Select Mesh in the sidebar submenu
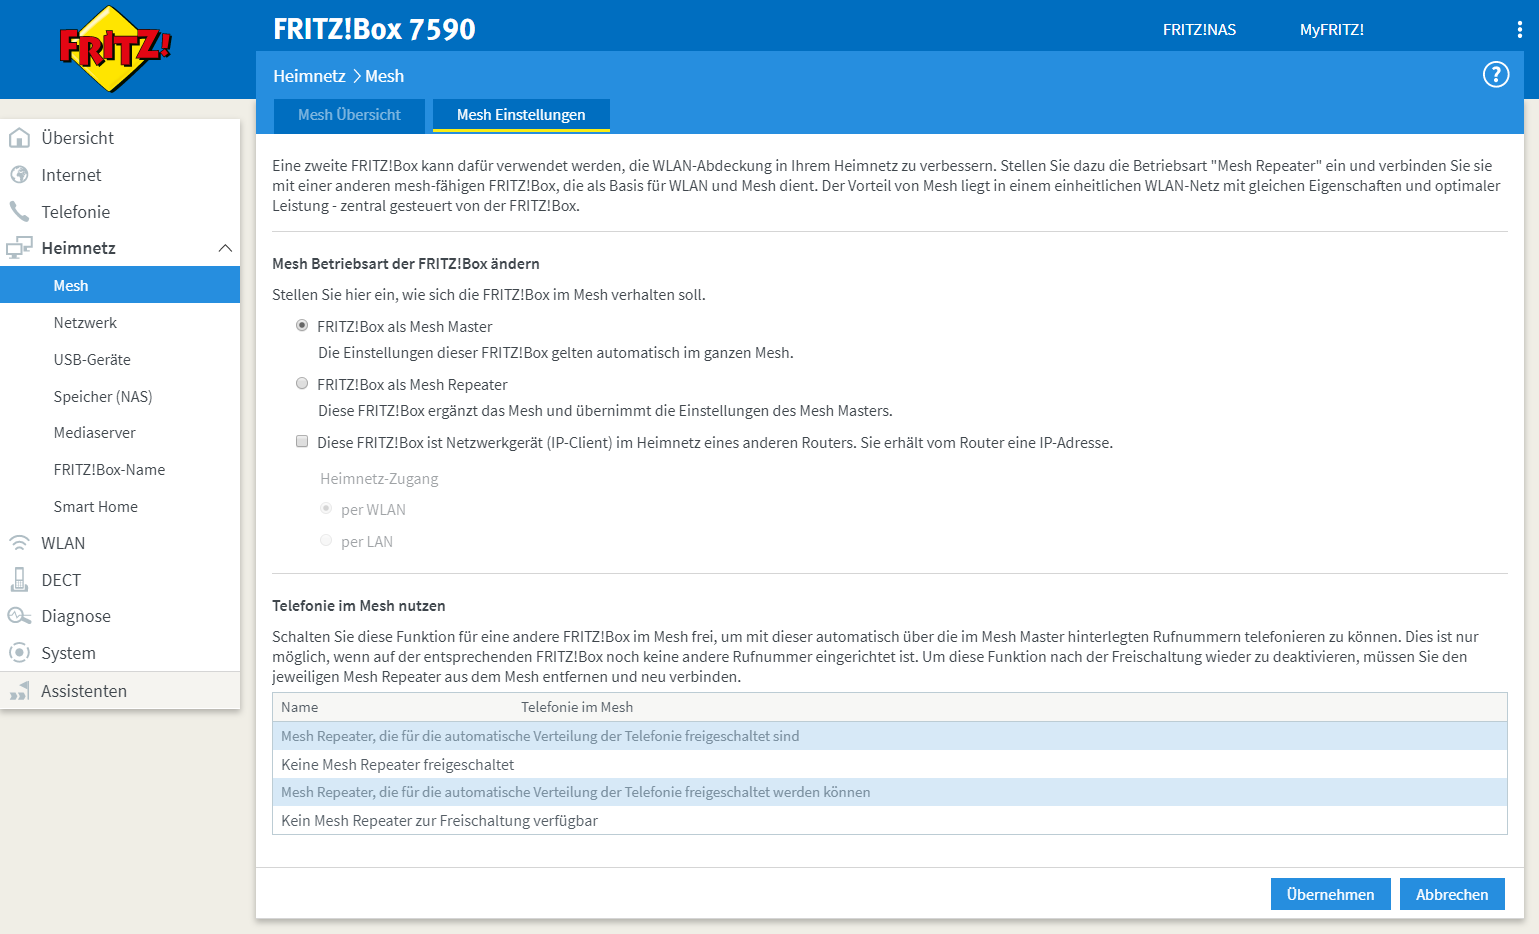Viewport: 1539px width, 934px height. tap(120, 285)
